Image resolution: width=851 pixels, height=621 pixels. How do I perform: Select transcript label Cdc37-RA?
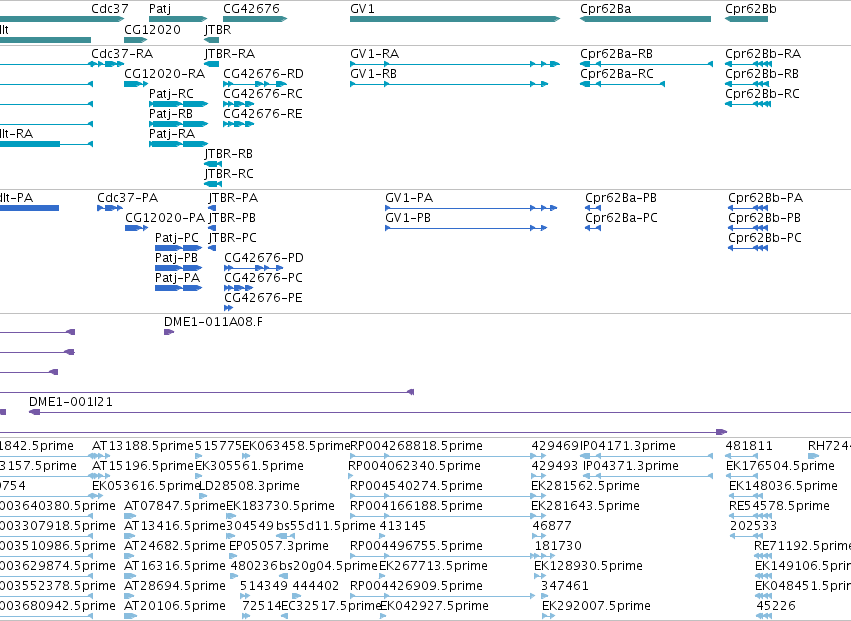tap(122, 54)
